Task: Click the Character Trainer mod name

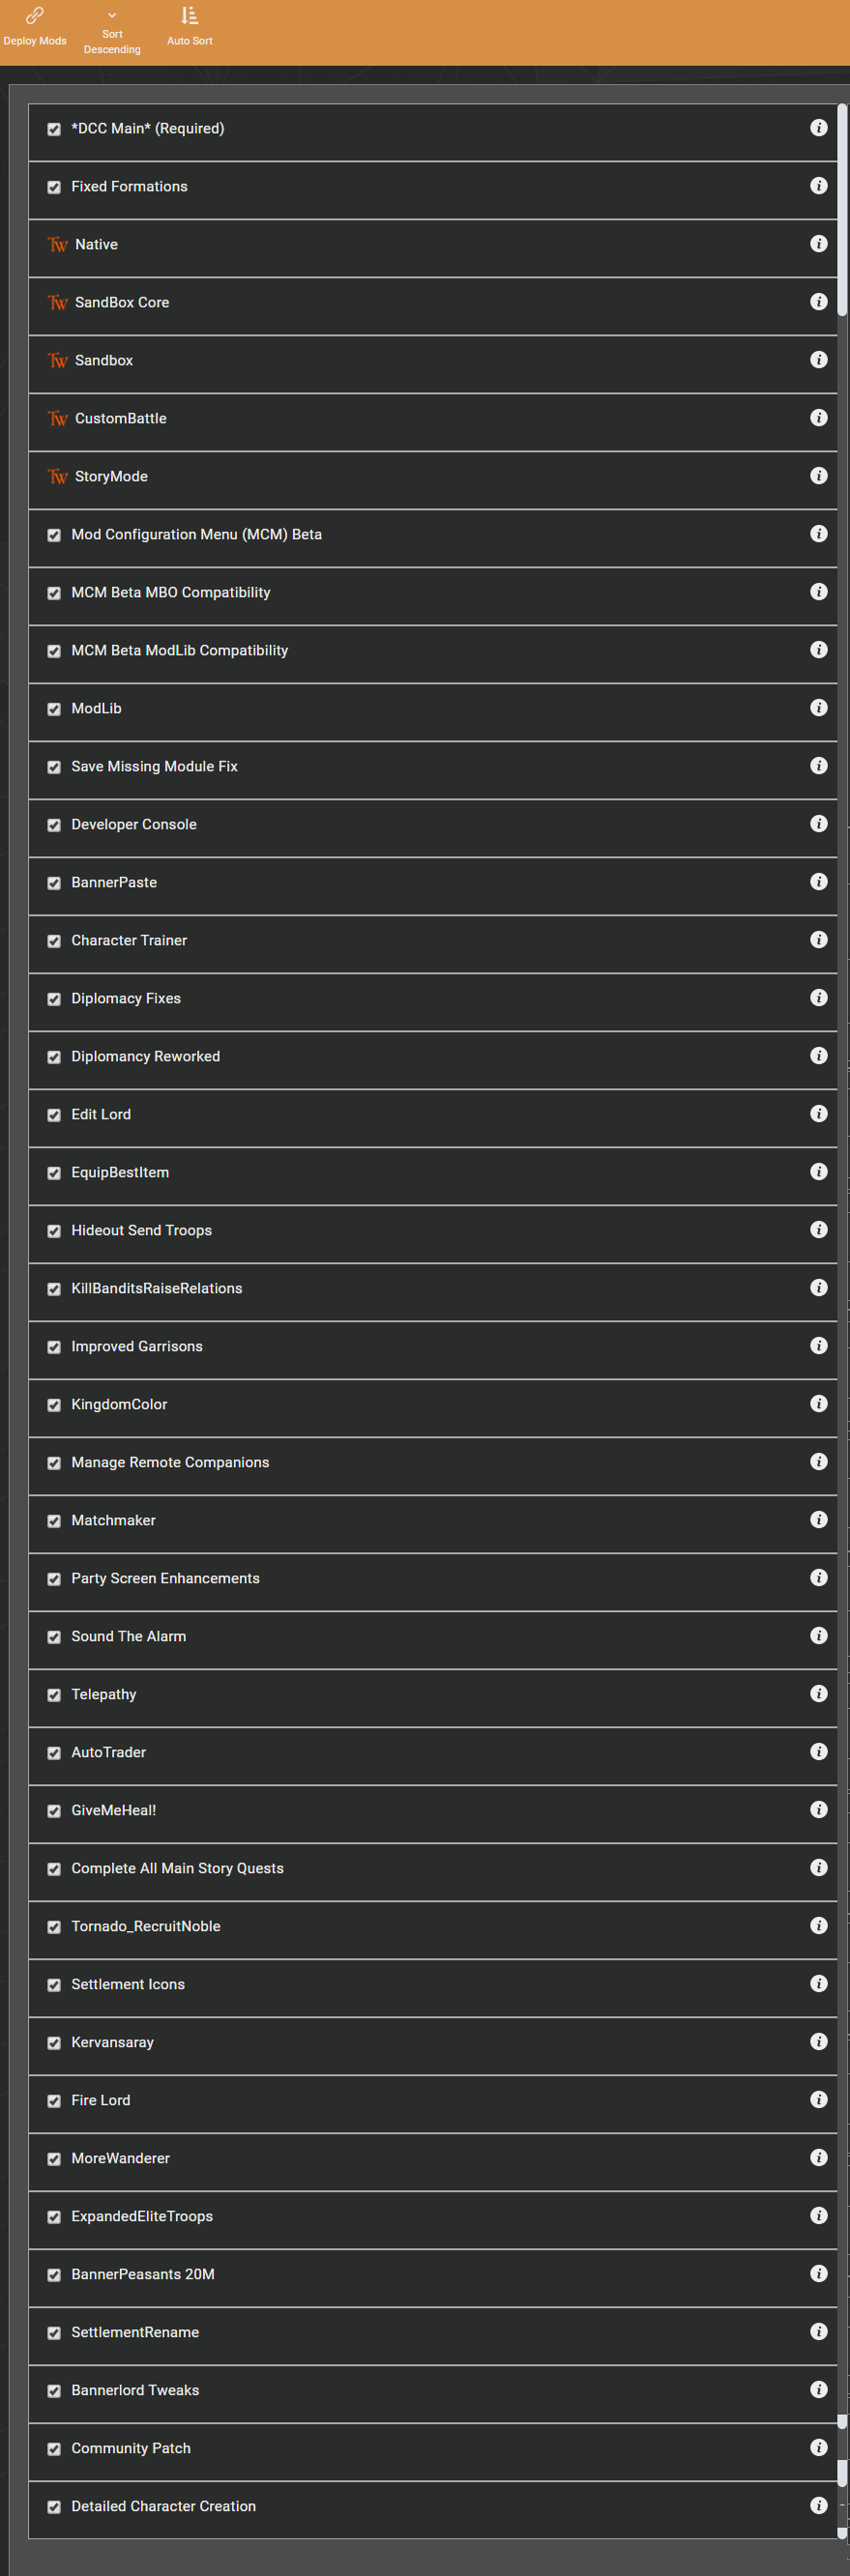Action: (129, 940)
